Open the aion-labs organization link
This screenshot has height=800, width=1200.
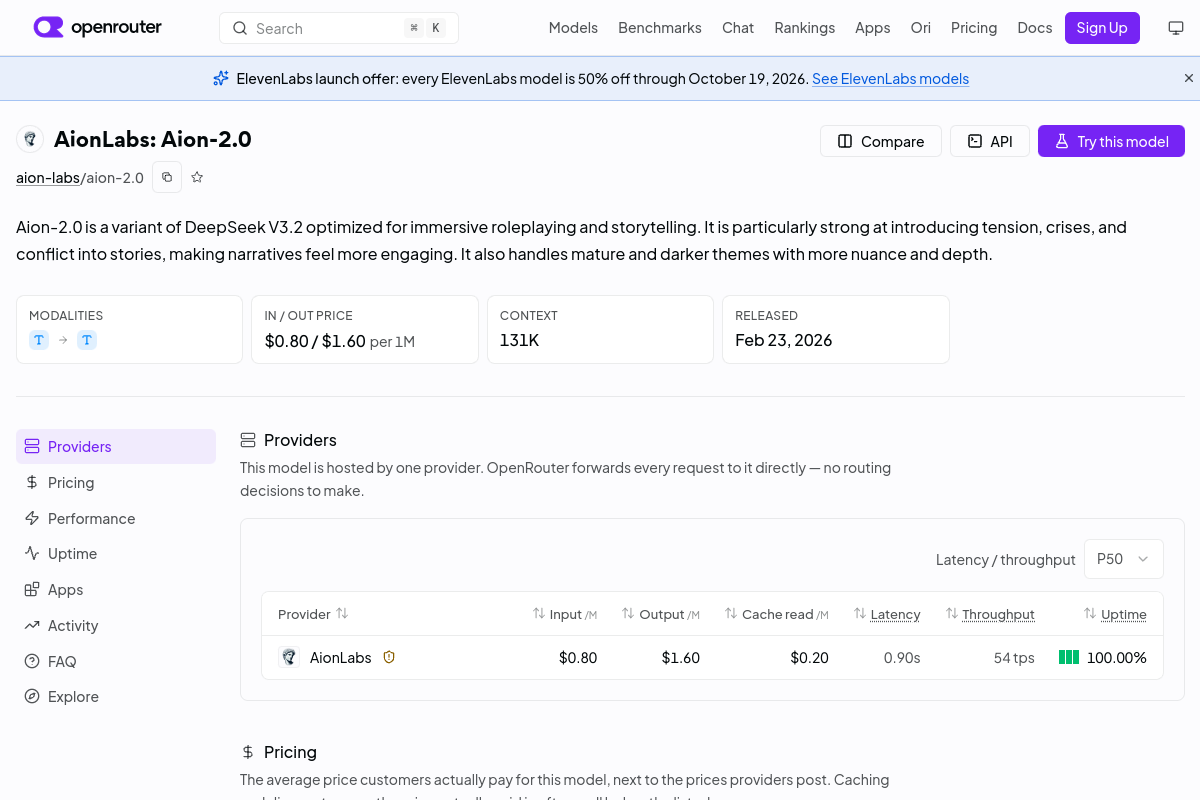click(x=48, y=178)
